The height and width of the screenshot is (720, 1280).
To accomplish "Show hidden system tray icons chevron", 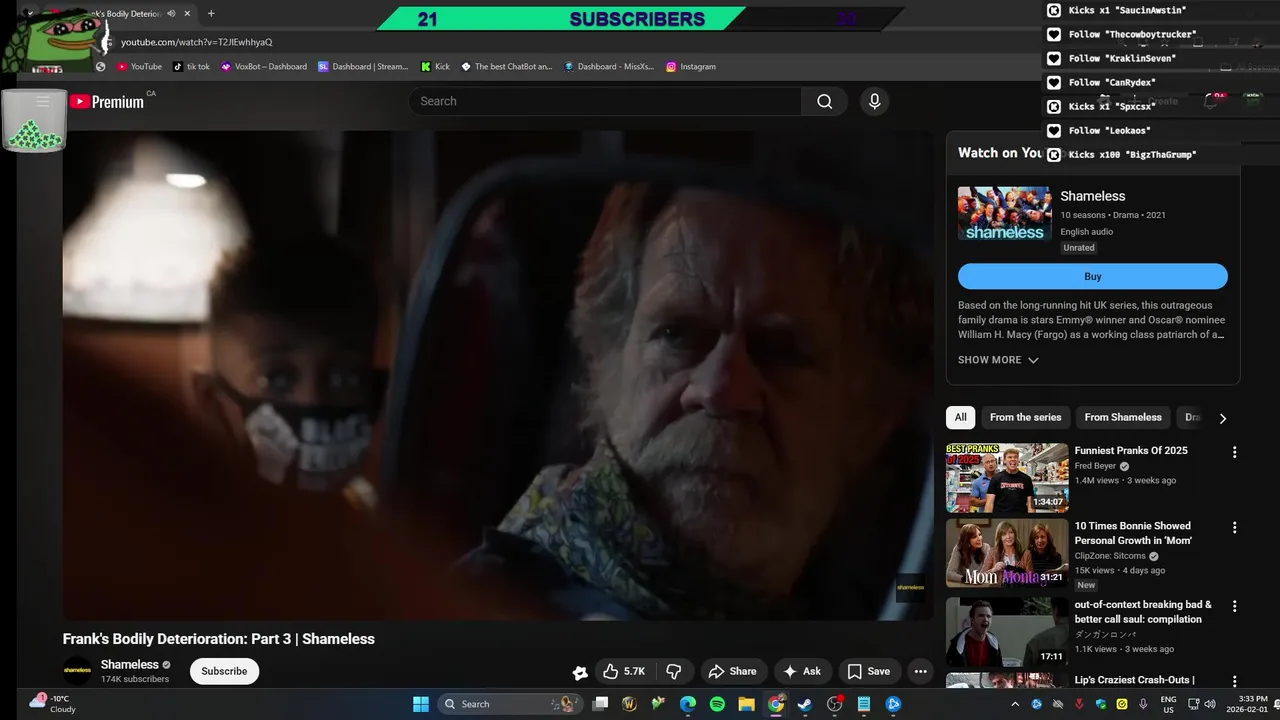I will pyautogui.click(x=1016, y=704).
